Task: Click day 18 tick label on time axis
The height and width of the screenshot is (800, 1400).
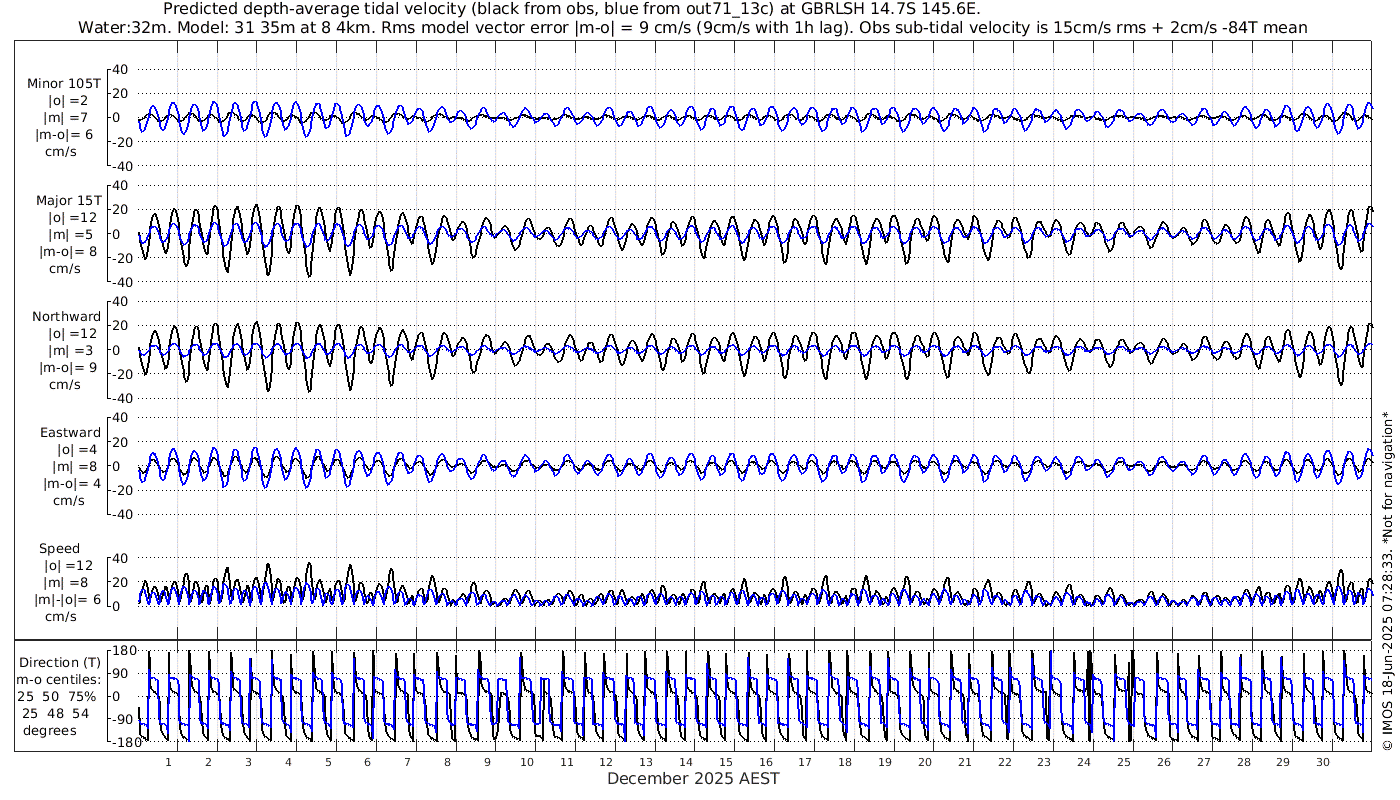Action: pos(845,762)
